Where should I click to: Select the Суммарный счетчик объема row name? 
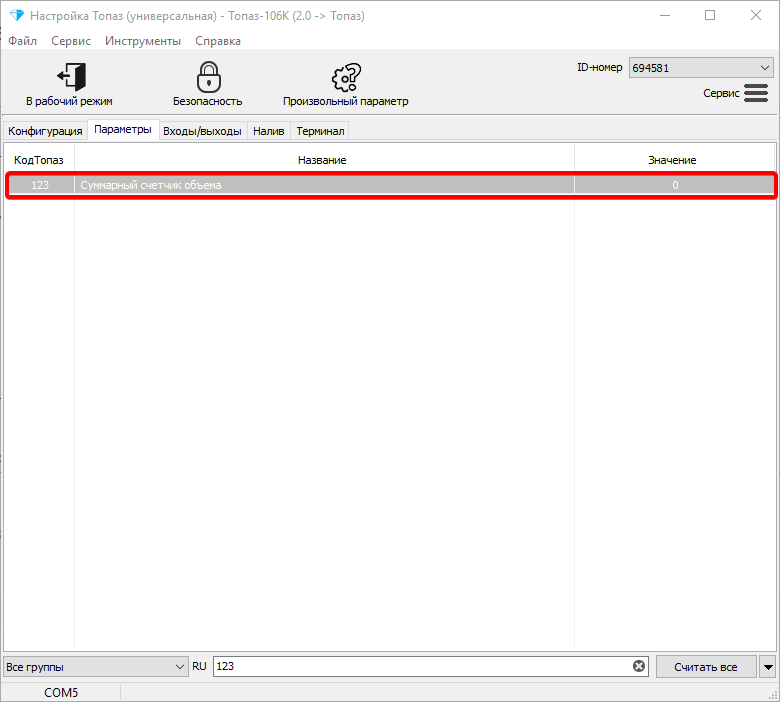(151, 185)
